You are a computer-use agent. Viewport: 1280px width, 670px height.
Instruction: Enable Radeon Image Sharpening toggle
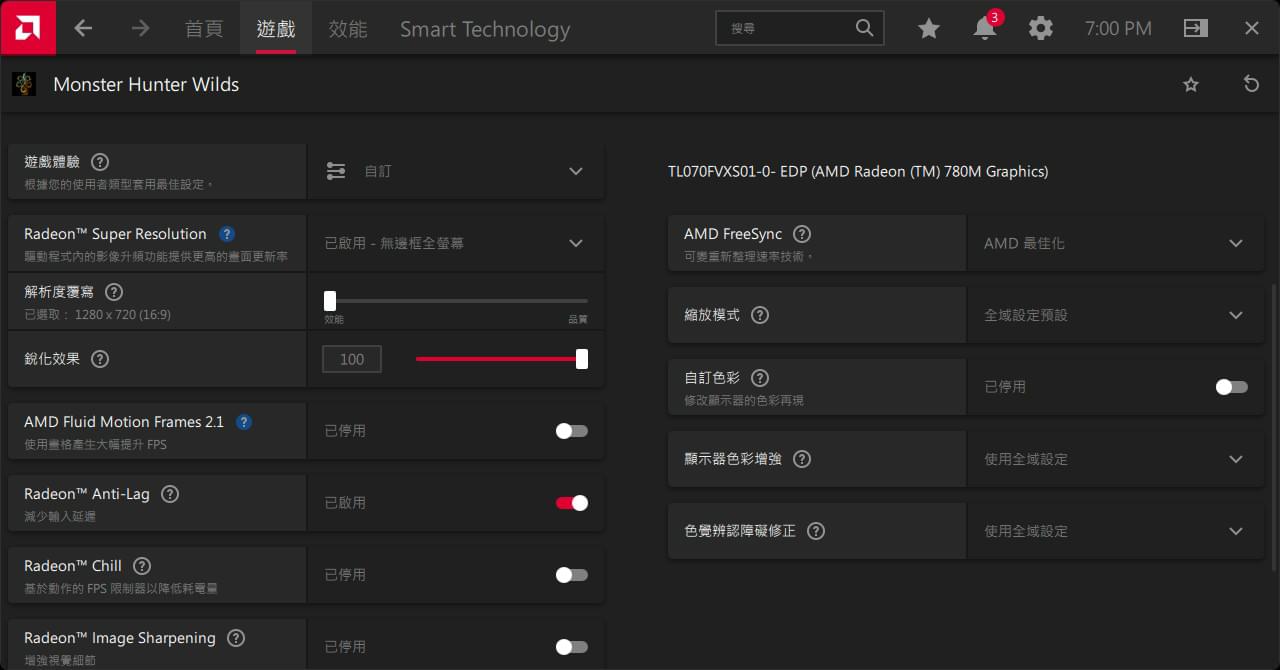point(572,647)
